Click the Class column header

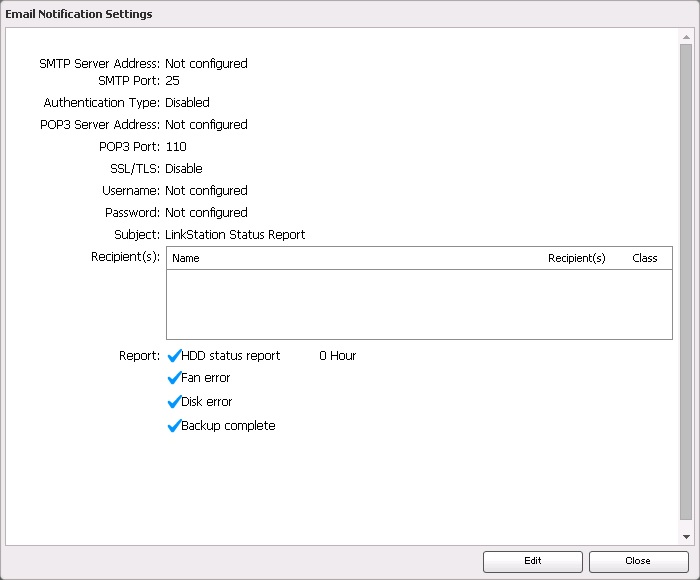[645, 258]
